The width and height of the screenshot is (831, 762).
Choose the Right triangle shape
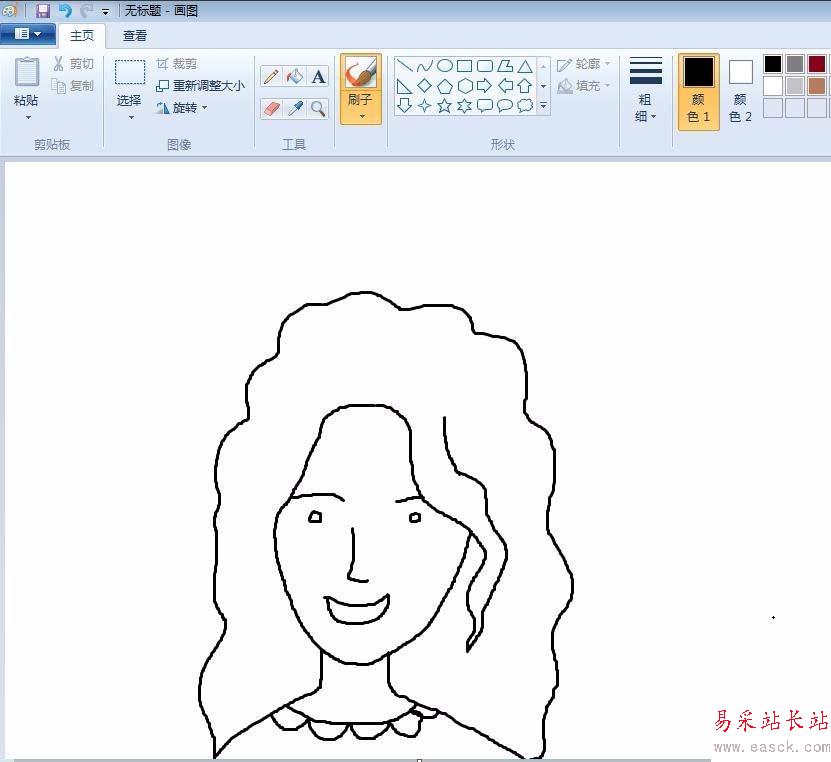click(404, 86)
